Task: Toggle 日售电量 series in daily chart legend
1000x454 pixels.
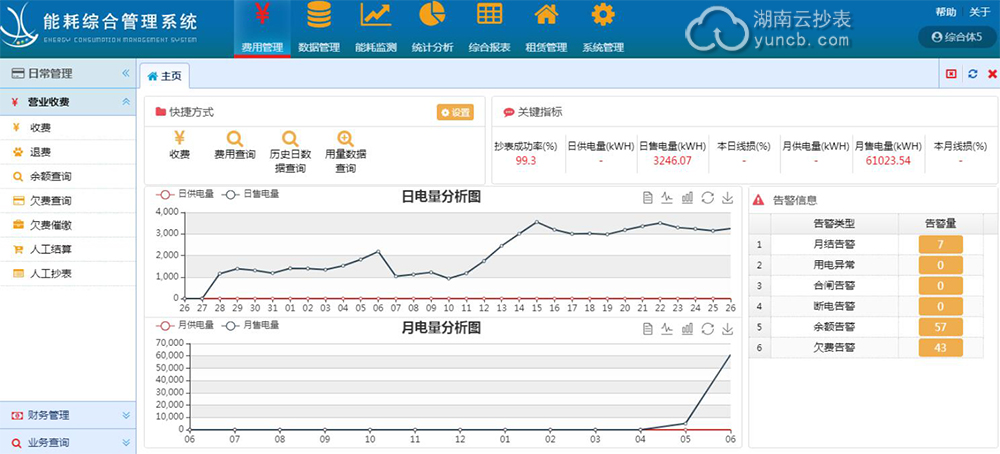Action: (250, 194)
